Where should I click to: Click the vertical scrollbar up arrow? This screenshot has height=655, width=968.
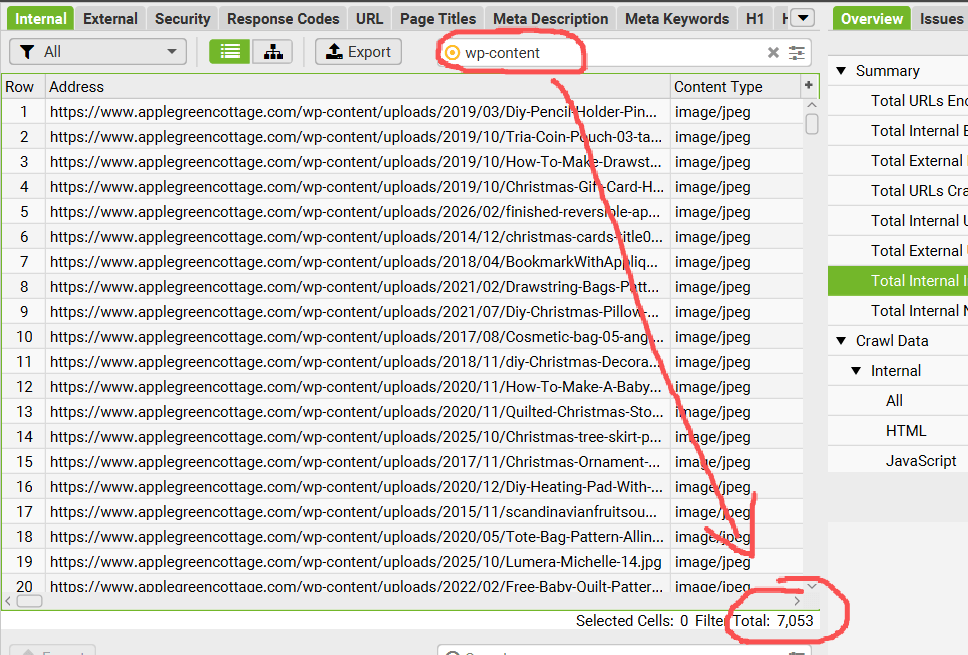coord(812,106)
